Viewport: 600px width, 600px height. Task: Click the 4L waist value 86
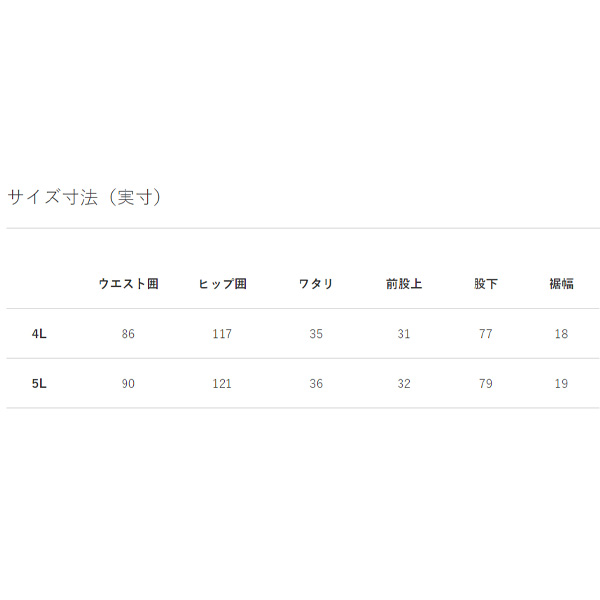[128, 334]
